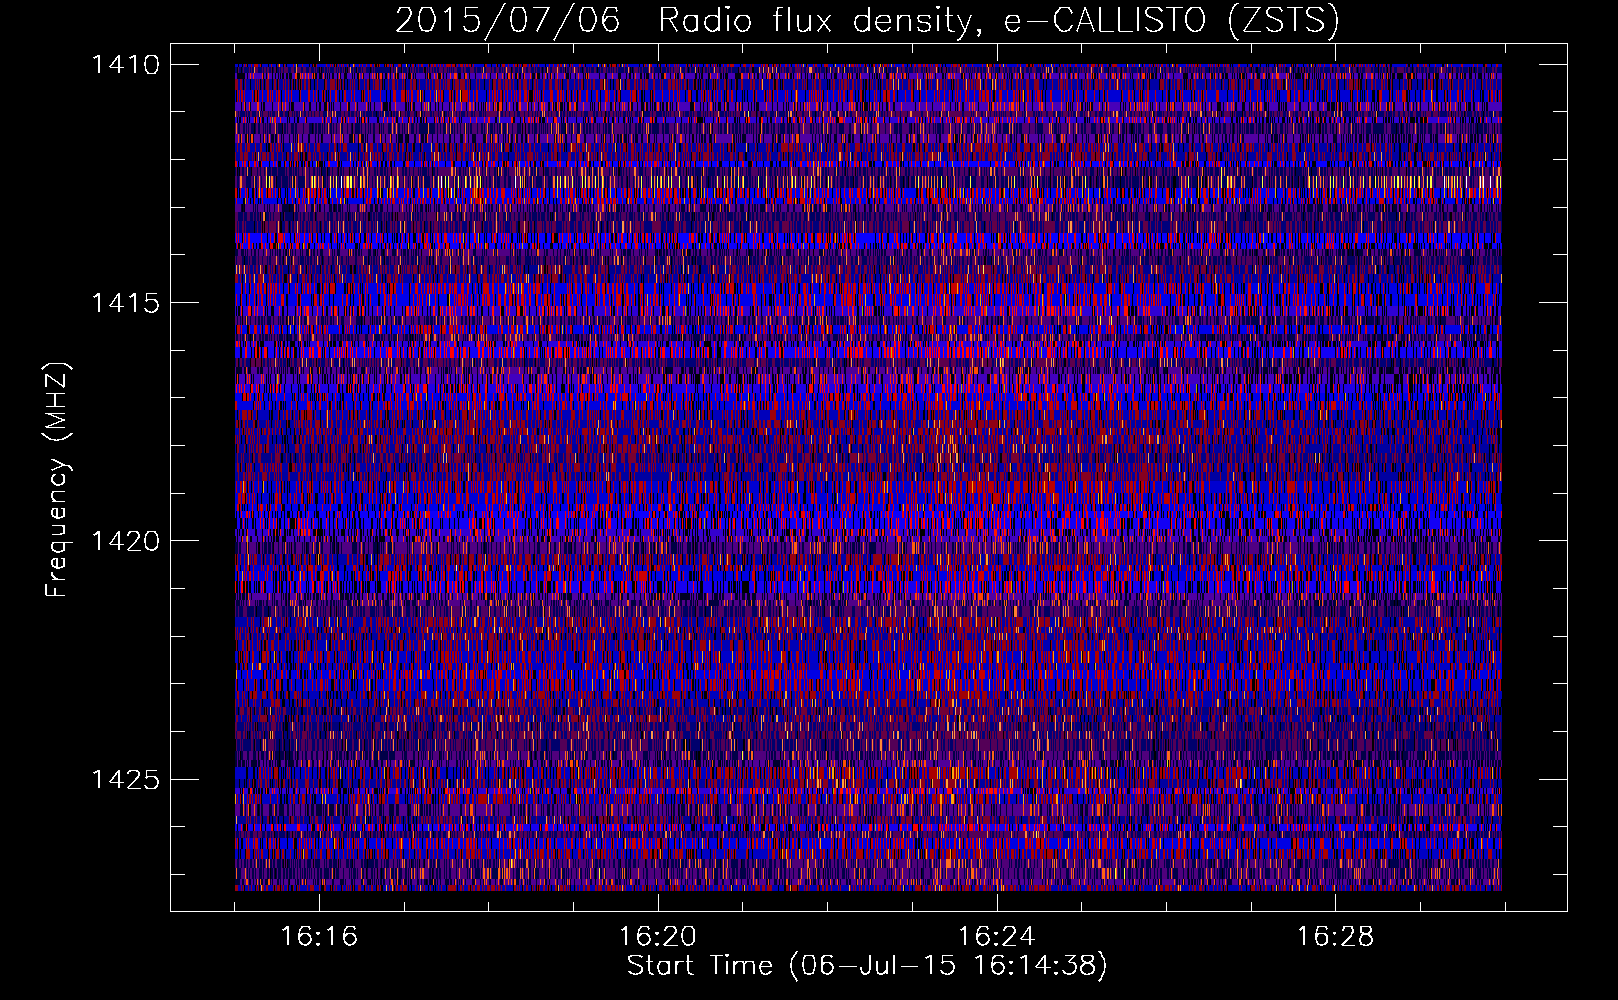Select the 1410 frequency axis label
Image resolution: width=1618 pixels, height=1000 pixels.
tap(125, 65)
